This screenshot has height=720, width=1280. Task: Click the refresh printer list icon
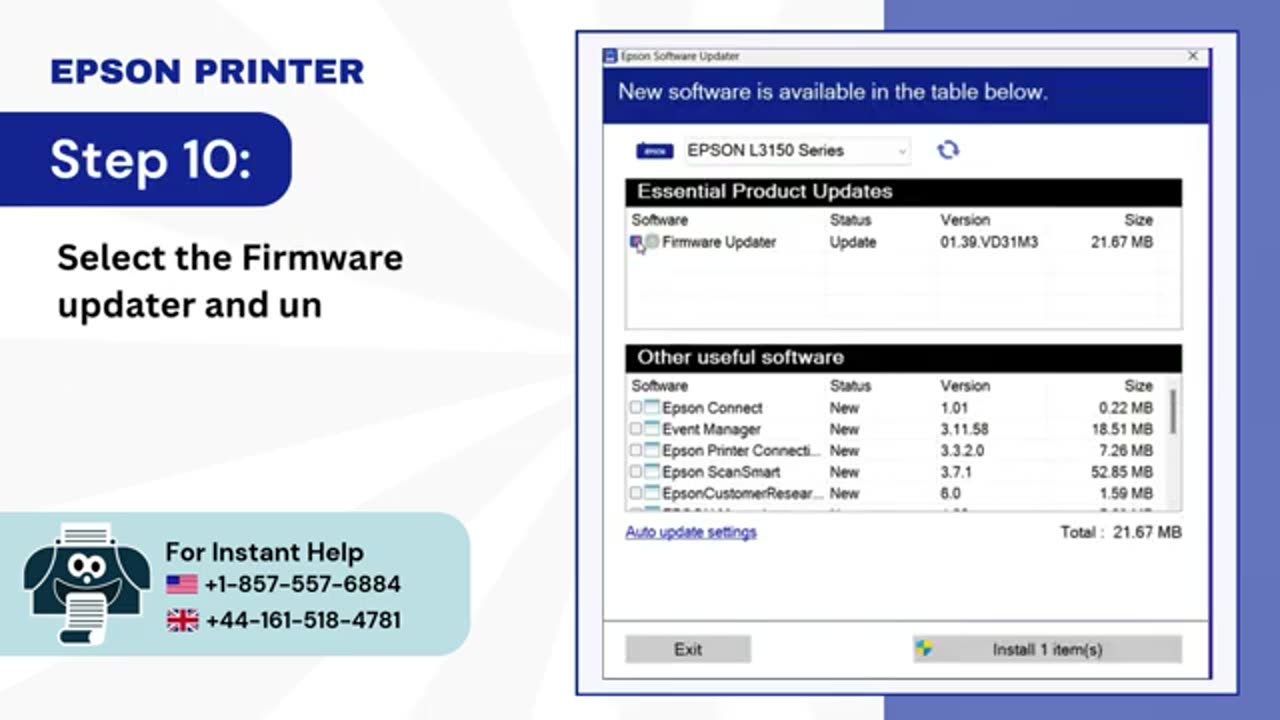(x=948, y=150)
